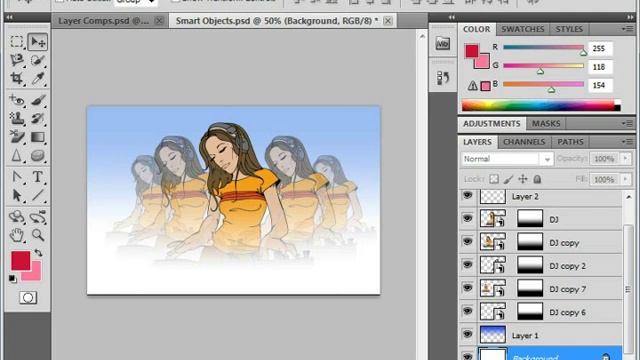640x360 pixels.
Task: Close the Smart Objects.psd document tab
Action: (388, 21)
